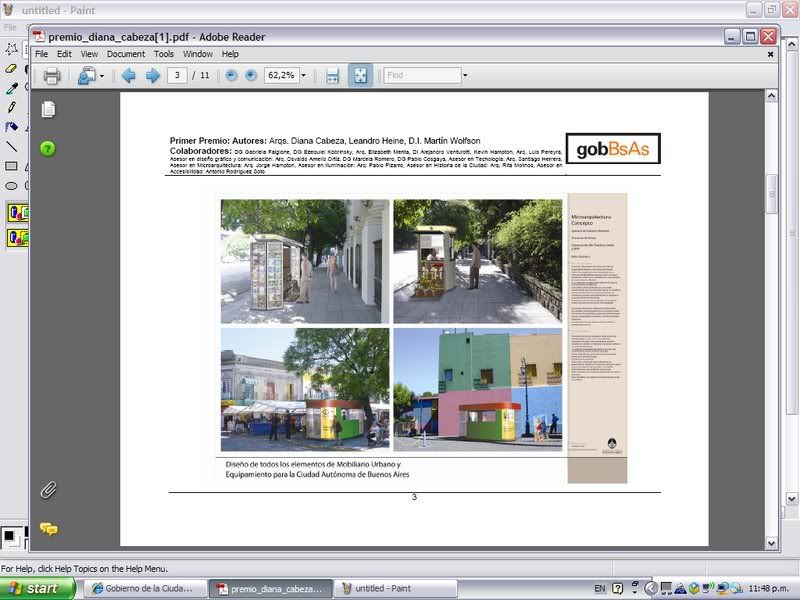Click the scrolling pages toolbar icon
The height and width of the screenshot is (600, 800).
(x=332, y=75)
